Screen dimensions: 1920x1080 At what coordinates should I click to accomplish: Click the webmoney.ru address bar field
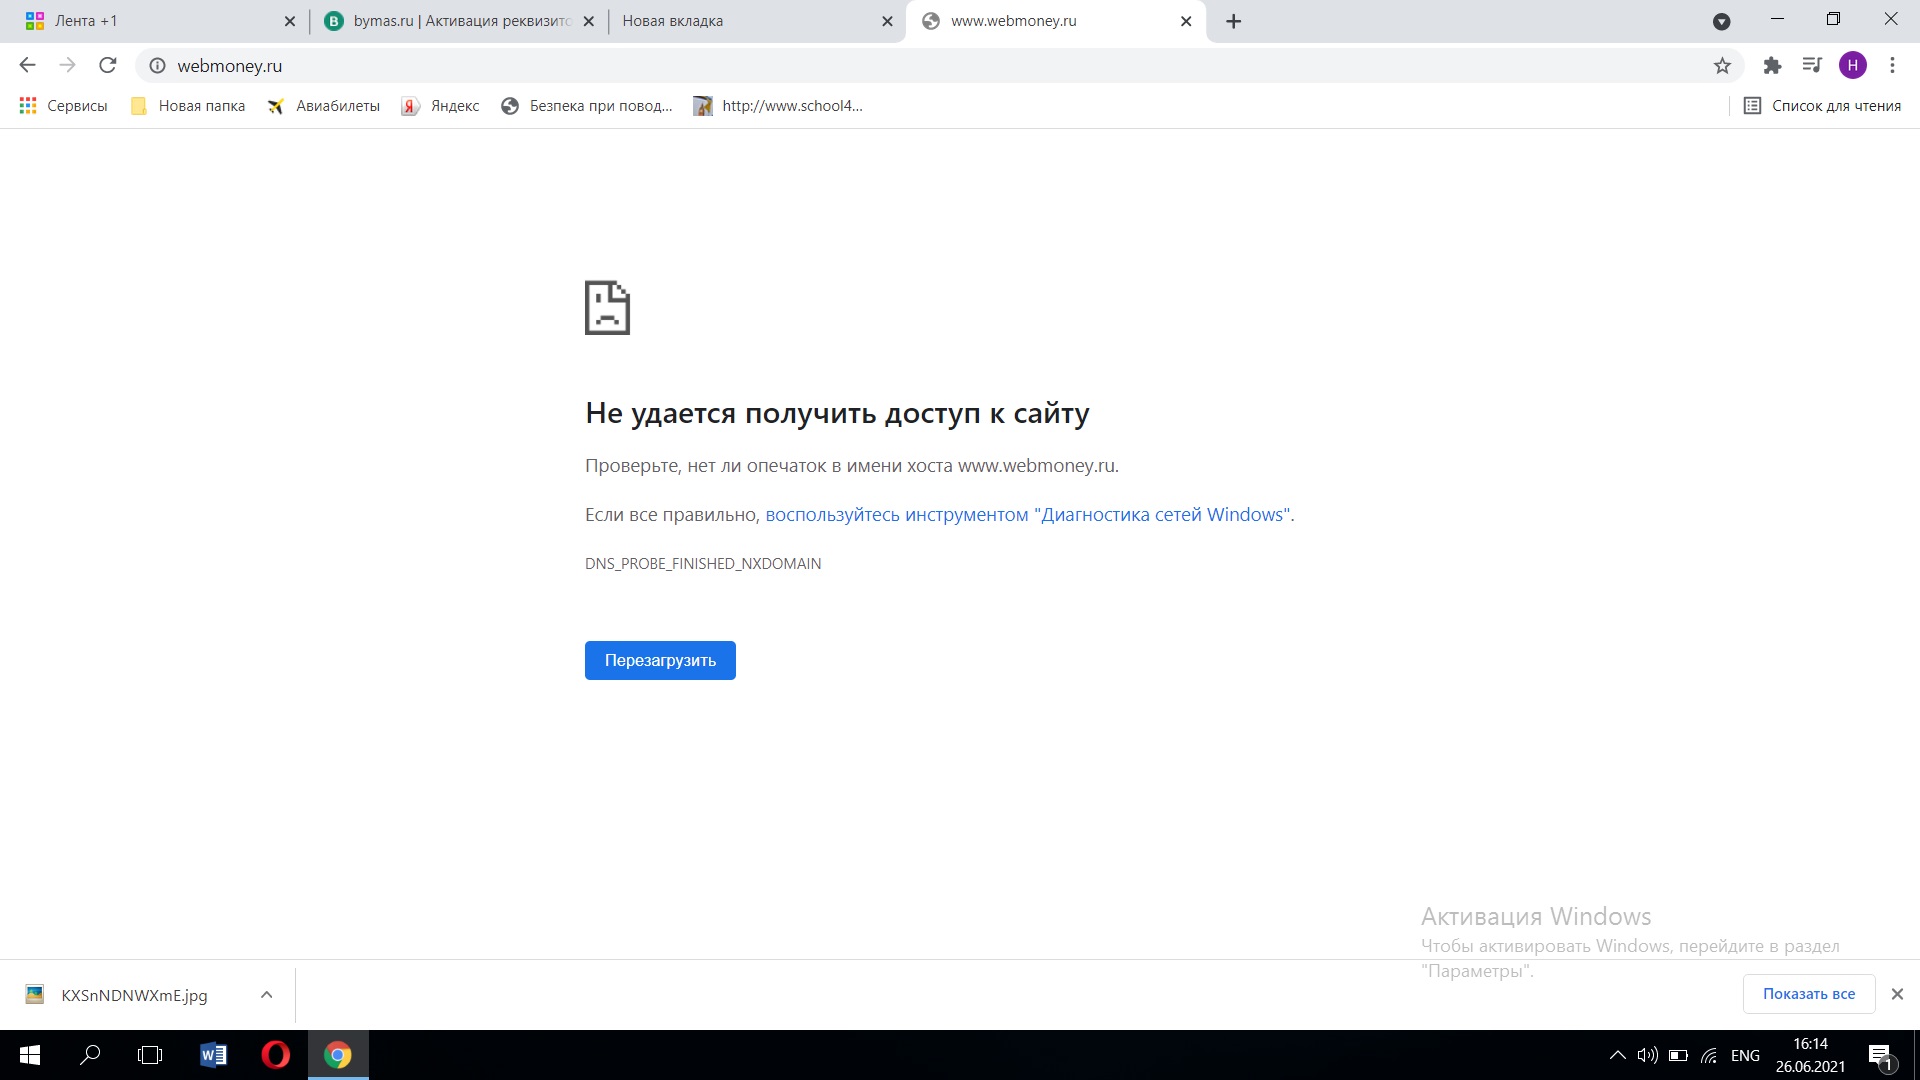(900, 66)
